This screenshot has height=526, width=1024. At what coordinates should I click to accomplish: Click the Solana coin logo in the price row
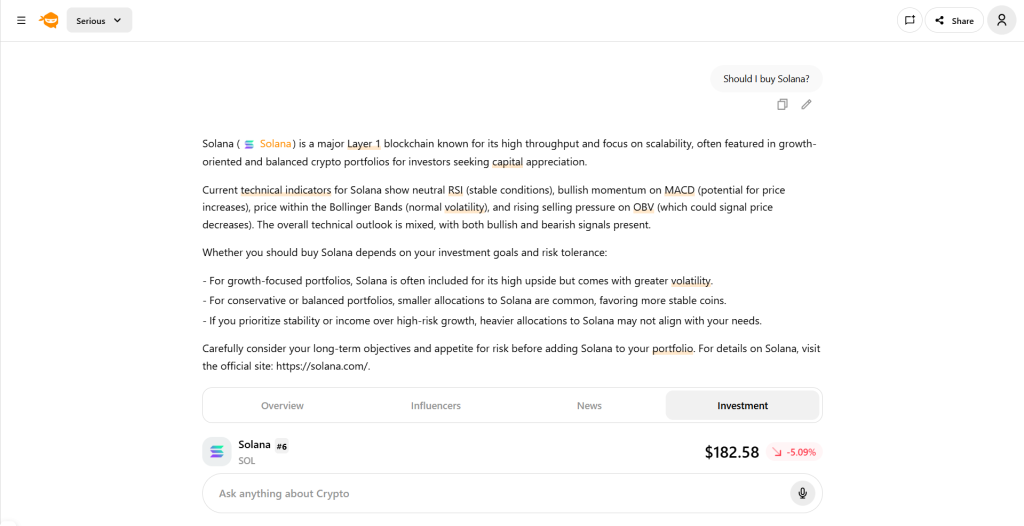tap(217, 451)
